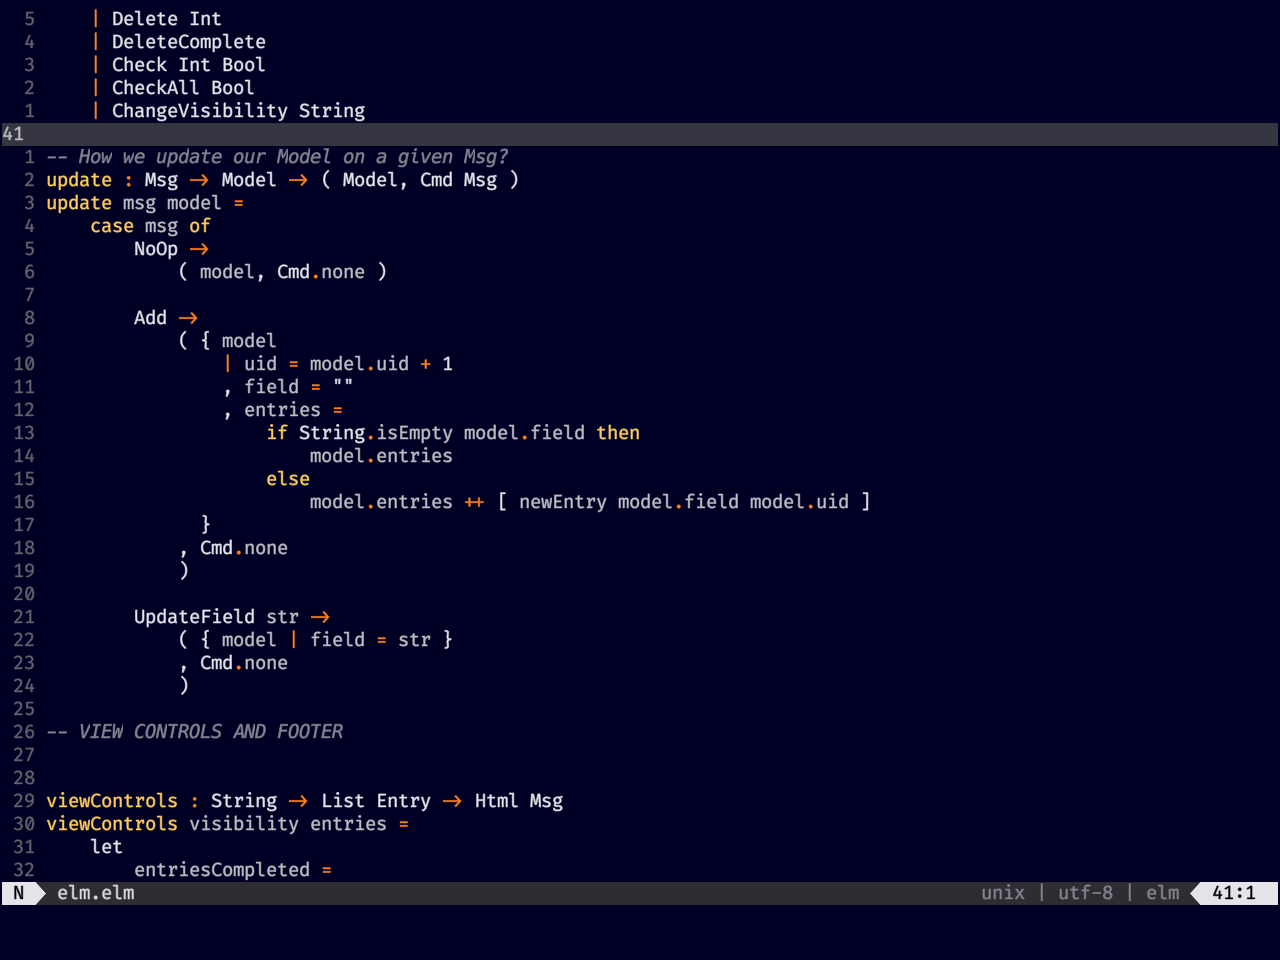Place cursor on 'DeleteComplete' text
Viewport: 1280px width, 960px height.
189,42
